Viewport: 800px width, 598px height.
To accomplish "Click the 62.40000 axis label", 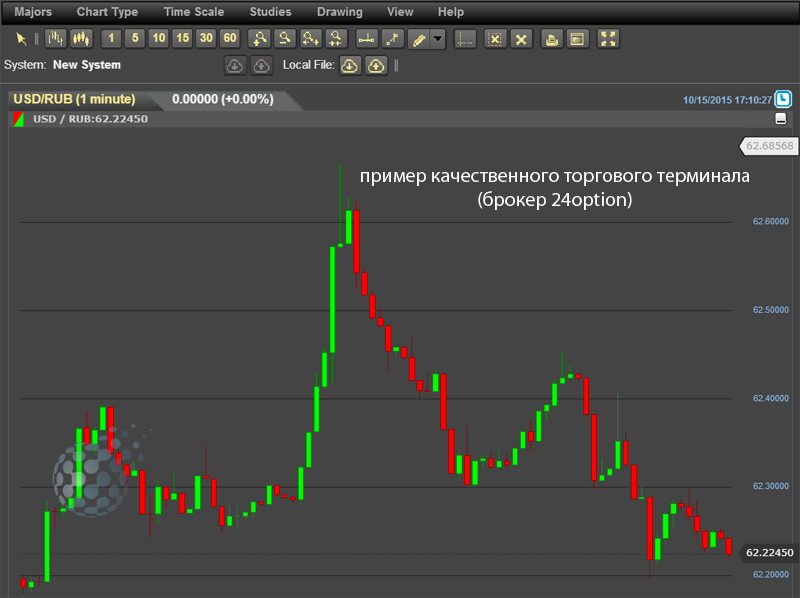I will coord(770,398).
